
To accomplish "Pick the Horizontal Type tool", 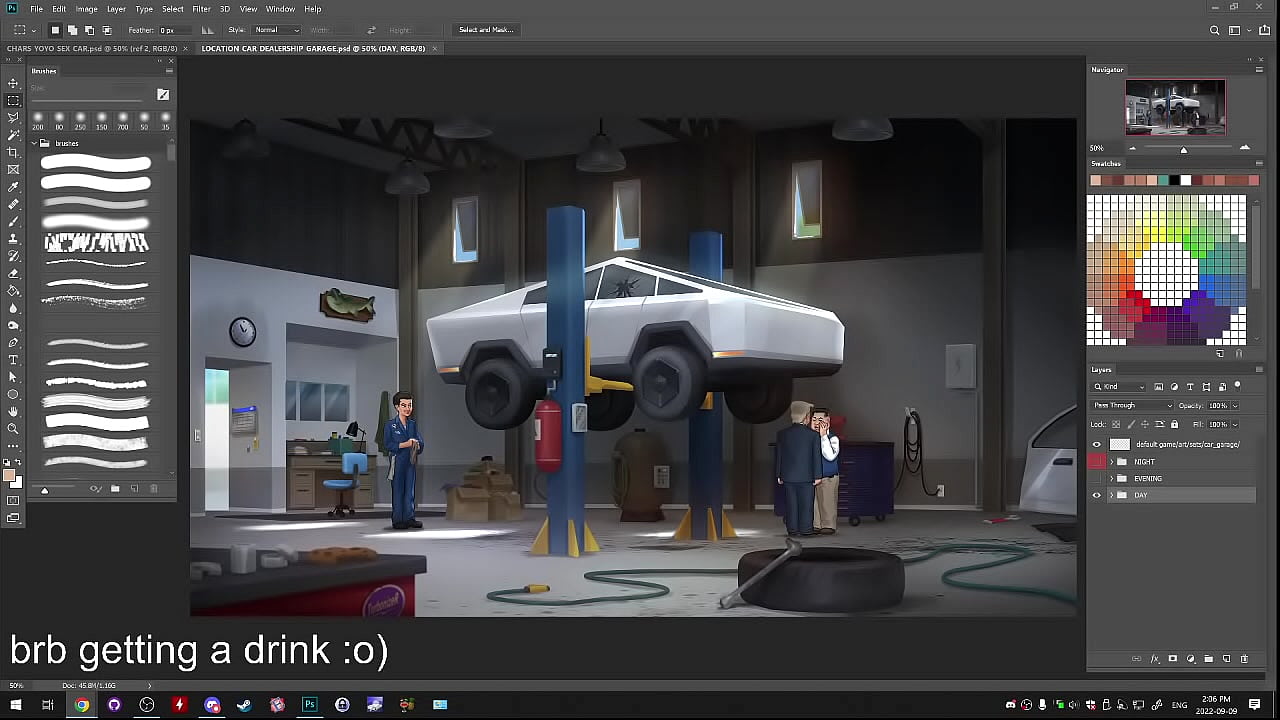I will 13,359.
